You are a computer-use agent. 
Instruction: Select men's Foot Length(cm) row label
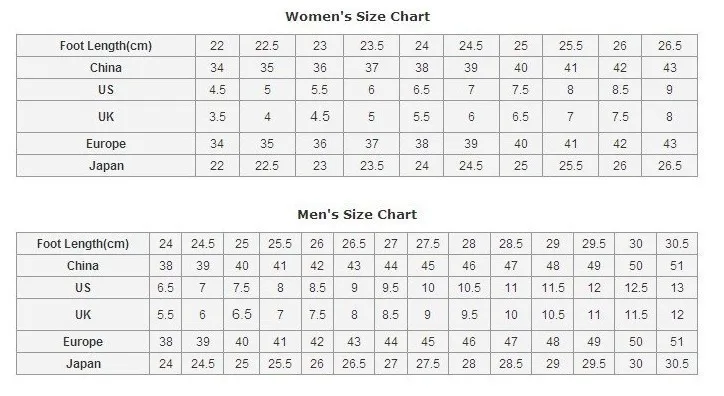83,244
